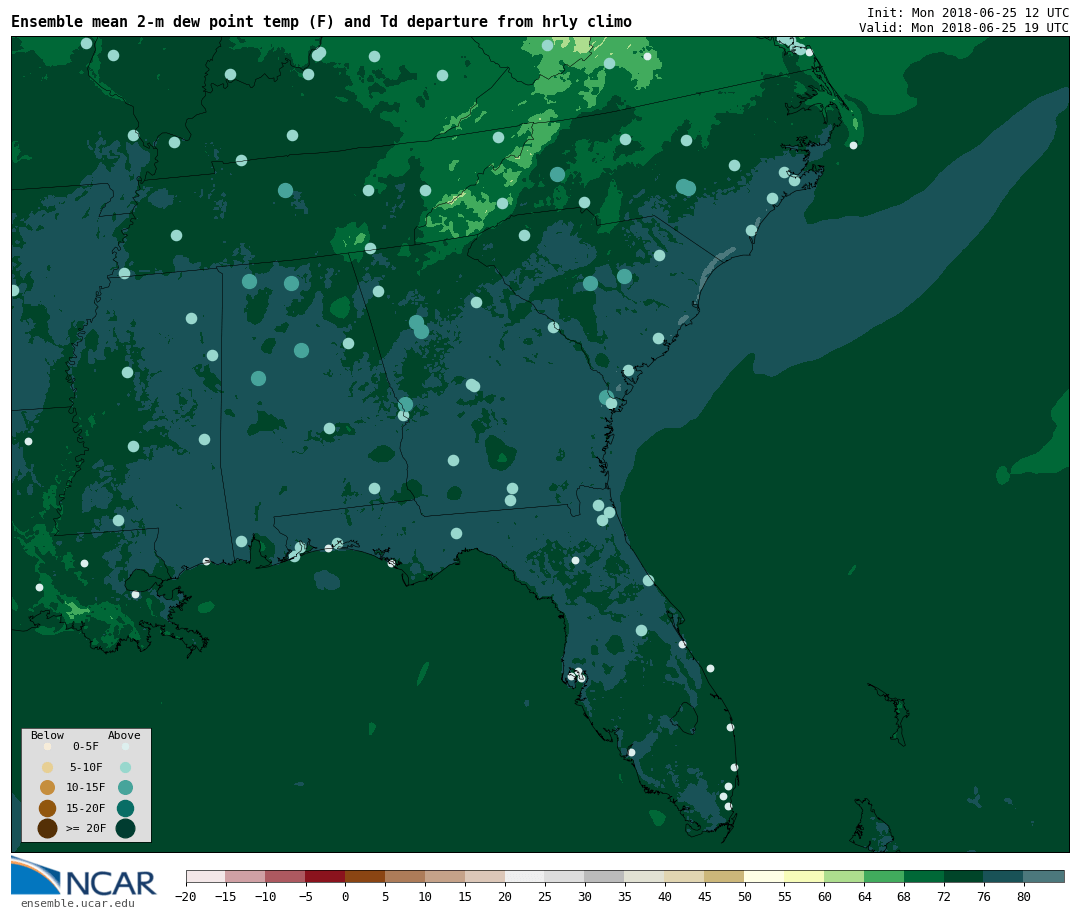Pick the colorbar swatch between 35 and 40

coord(645,876)
